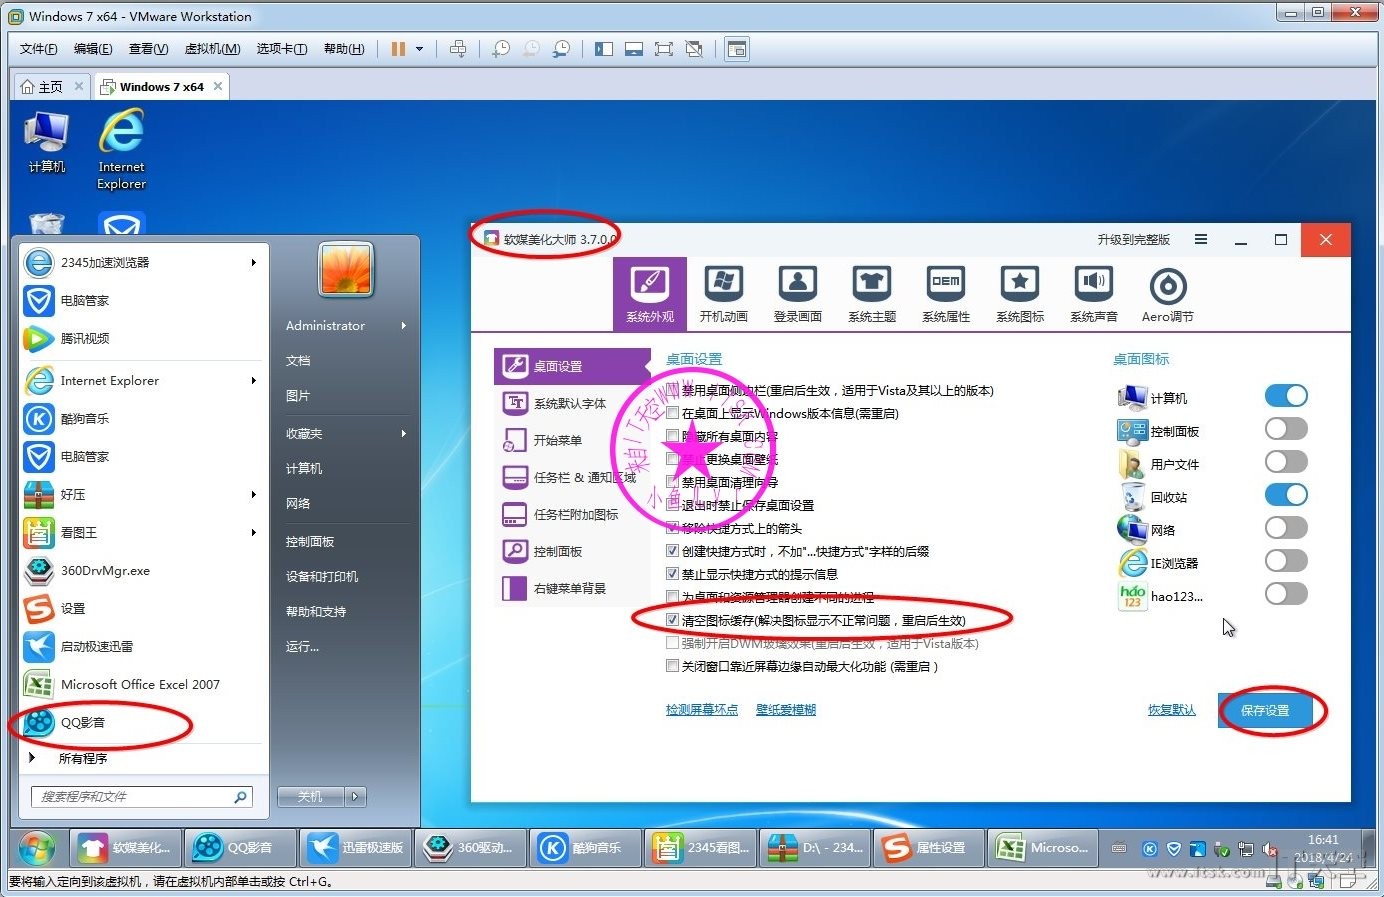This screenshot has width=1384, height=897.
Task: Expand 所有程序 in the Start menu
Action: coord(82,758)
